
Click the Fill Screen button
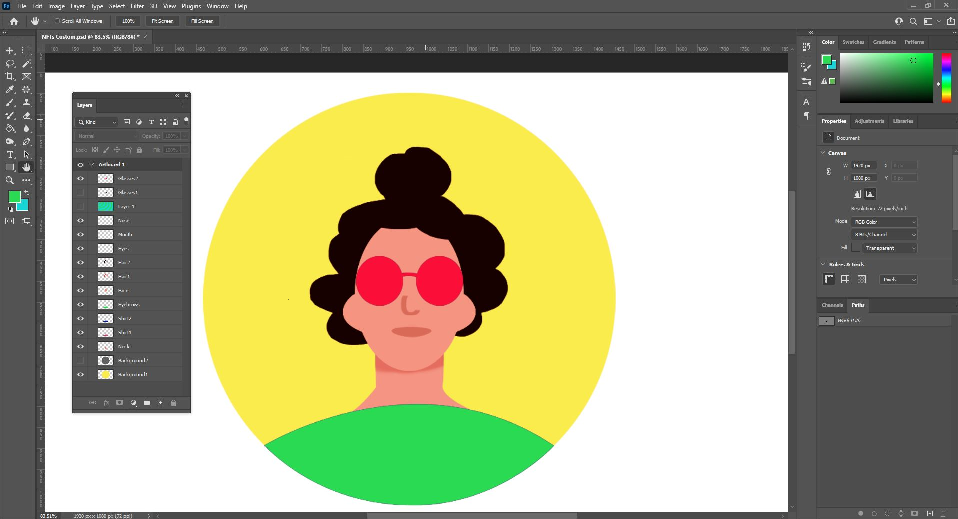pos(202,21)
